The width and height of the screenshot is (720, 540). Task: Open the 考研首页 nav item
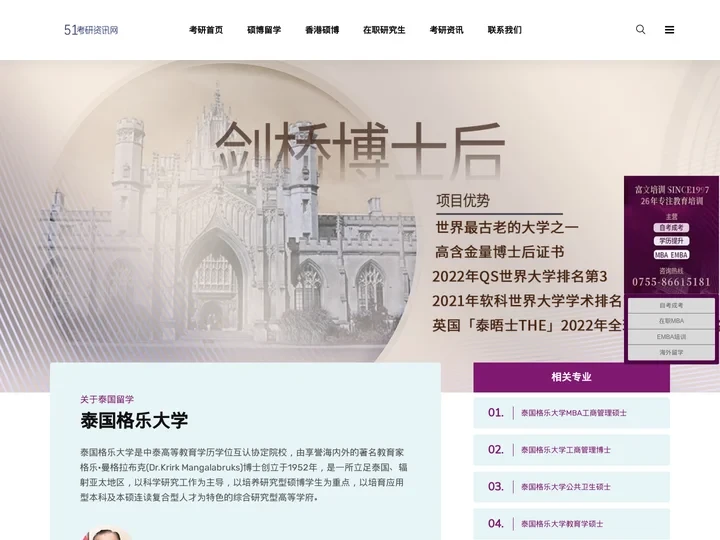(206, 30)
